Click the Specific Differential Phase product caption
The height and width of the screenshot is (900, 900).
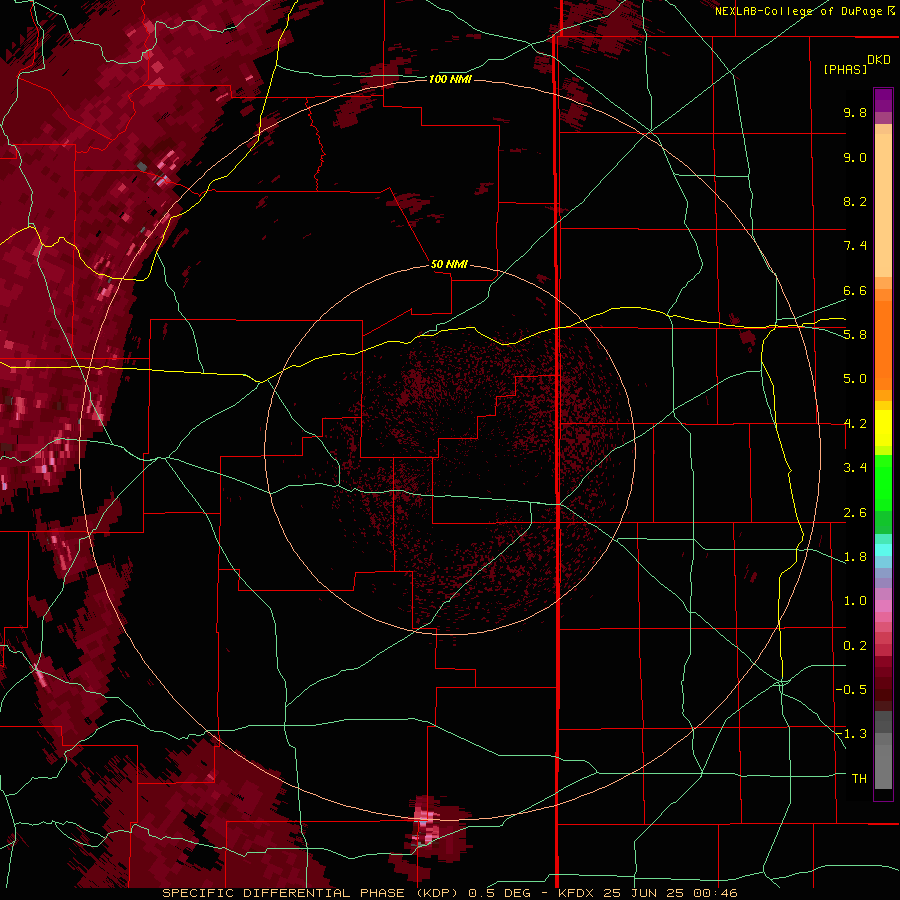[308, 893]
